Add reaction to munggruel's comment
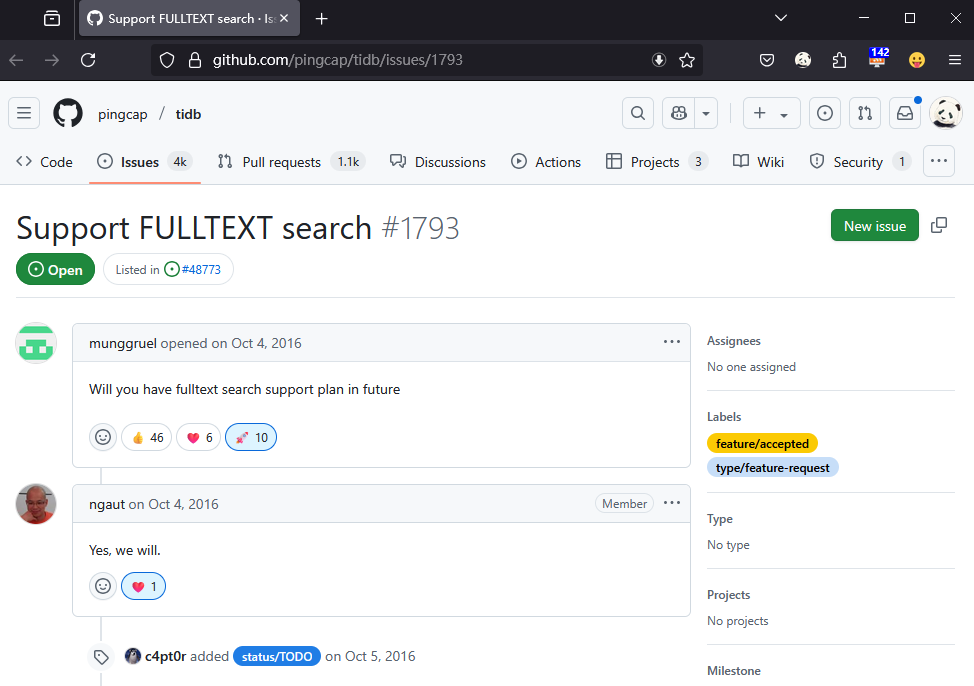This screenshot has width=974, height=686. [x=103, y=437]
